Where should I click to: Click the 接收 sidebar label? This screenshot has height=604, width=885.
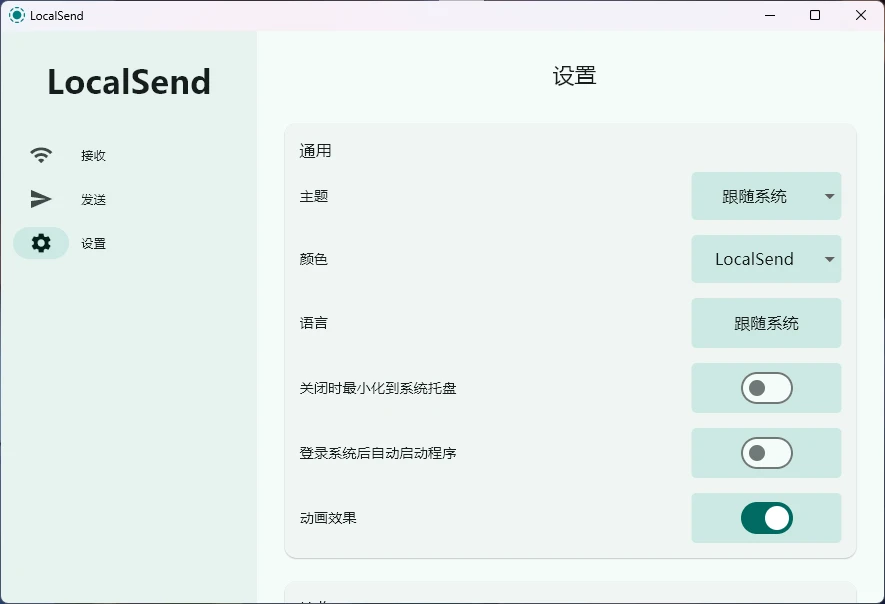(x=93, y=155)
